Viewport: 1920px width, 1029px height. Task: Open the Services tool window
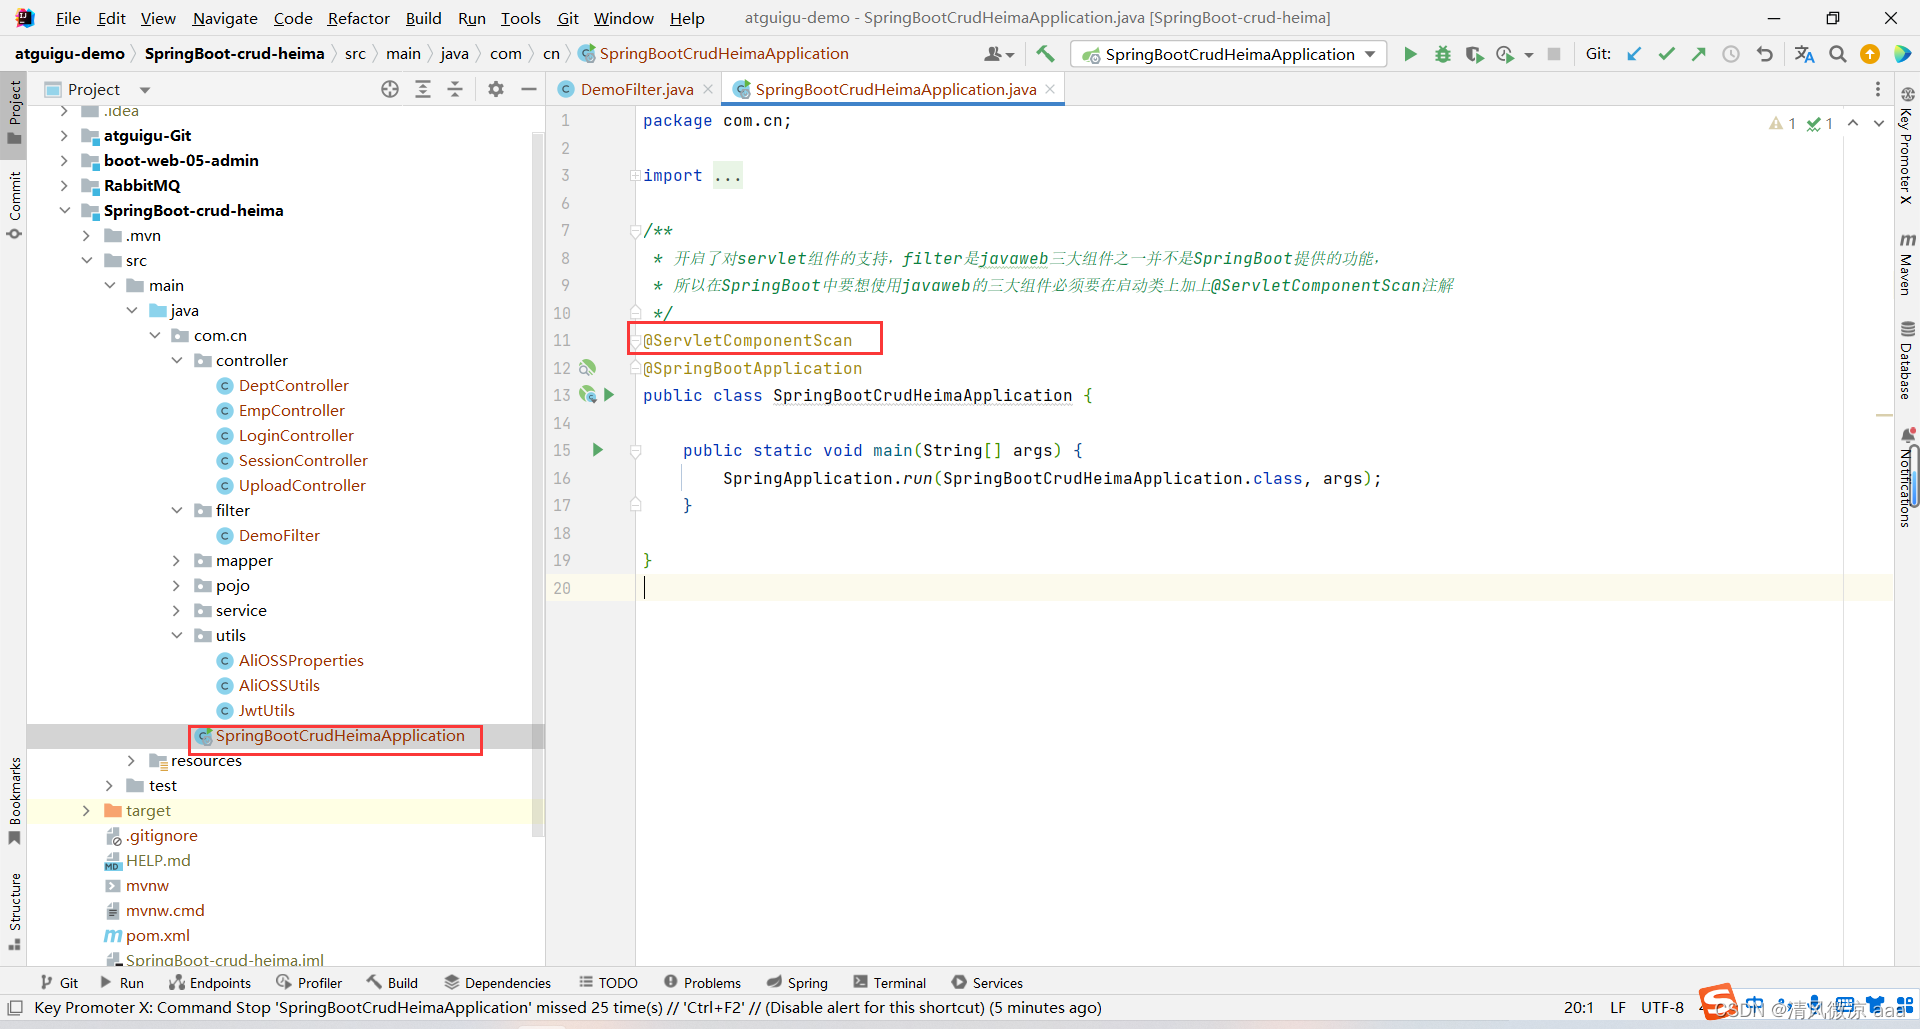click(987, 983)
